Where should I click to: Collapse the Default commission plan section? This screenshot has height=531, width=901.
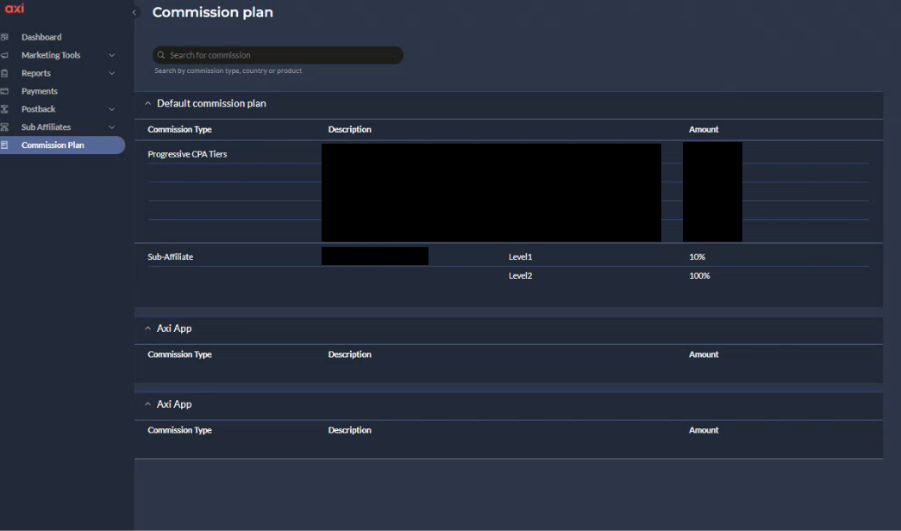coord(148,103)
